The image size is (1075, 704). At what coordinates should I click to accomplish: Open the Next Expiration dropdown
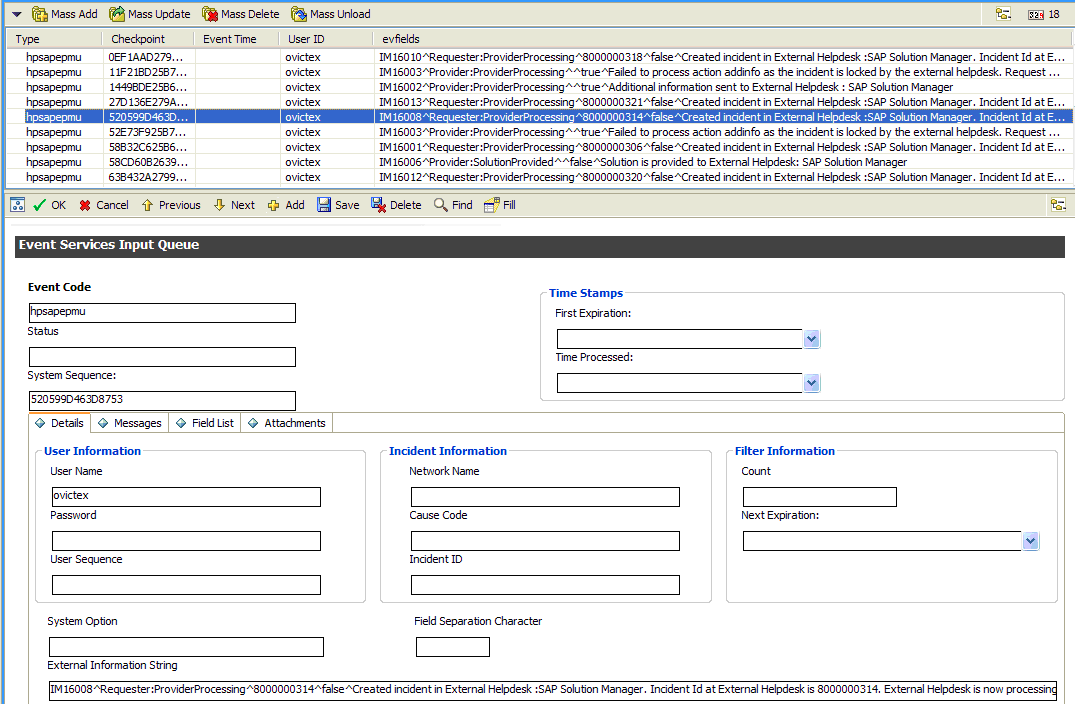pyautogui.click(x=1030, y=542)
